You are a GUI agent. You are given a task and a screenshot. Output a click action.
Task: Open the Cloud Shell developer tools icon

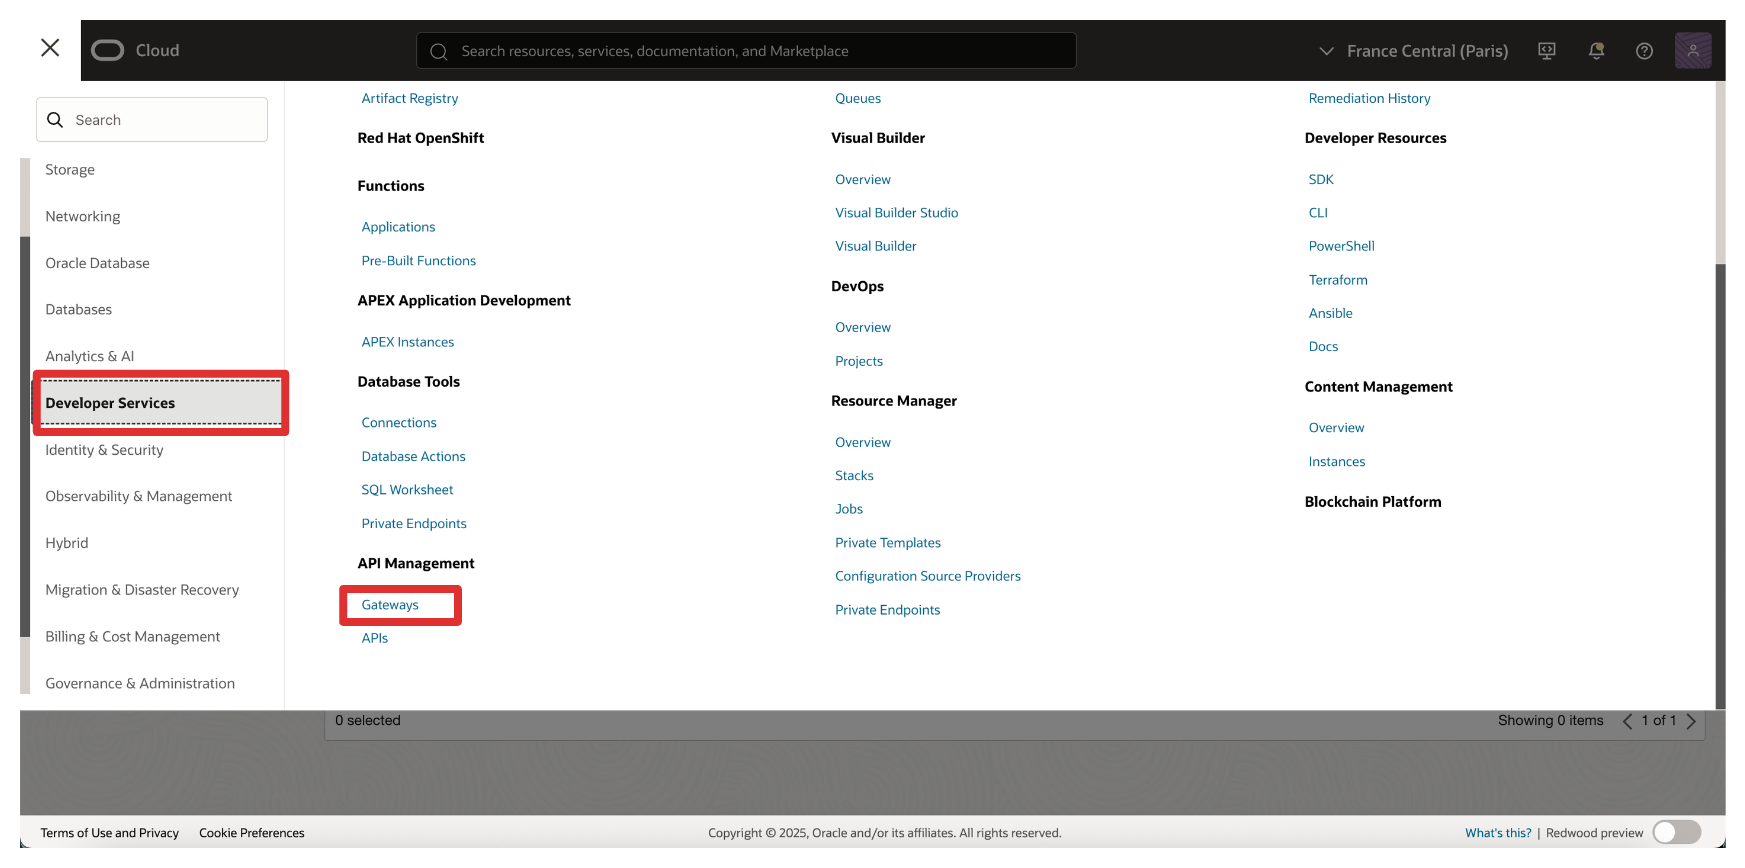click(x=1546, y=51)
